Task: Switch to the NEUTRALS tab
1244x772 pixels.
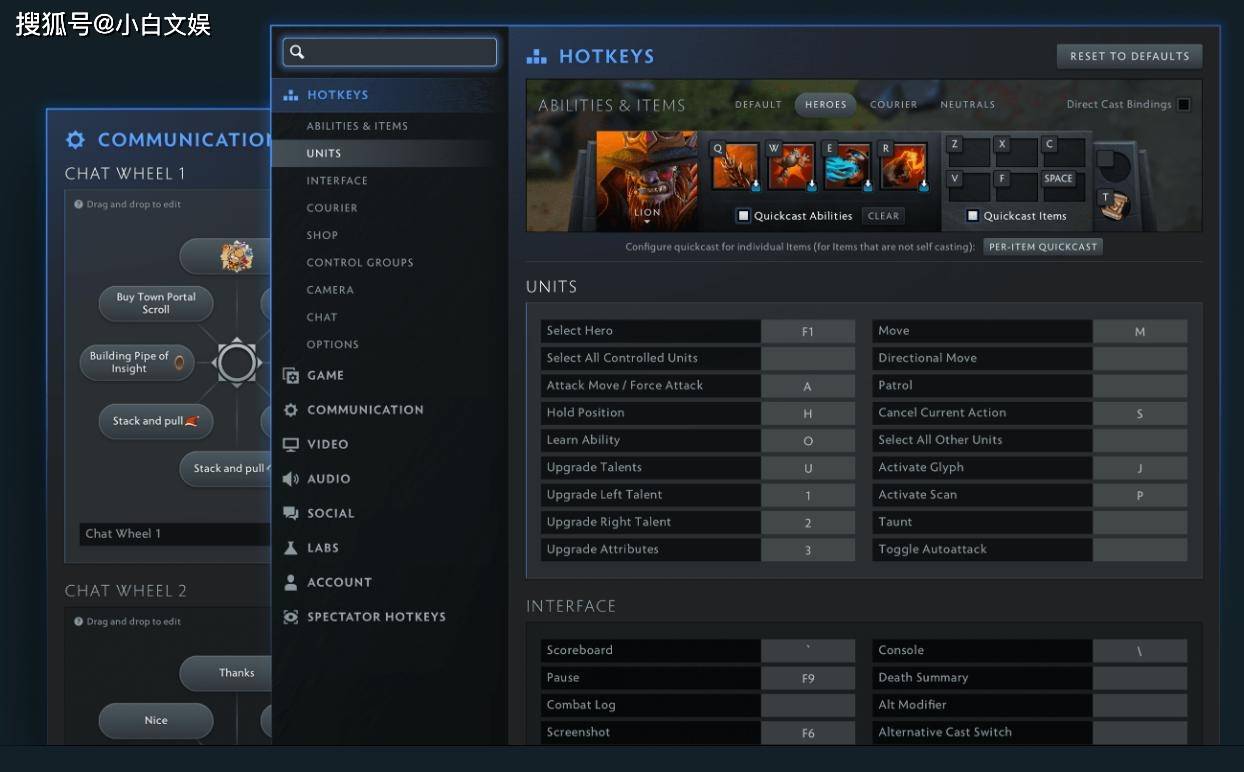Action: [967, 104]
